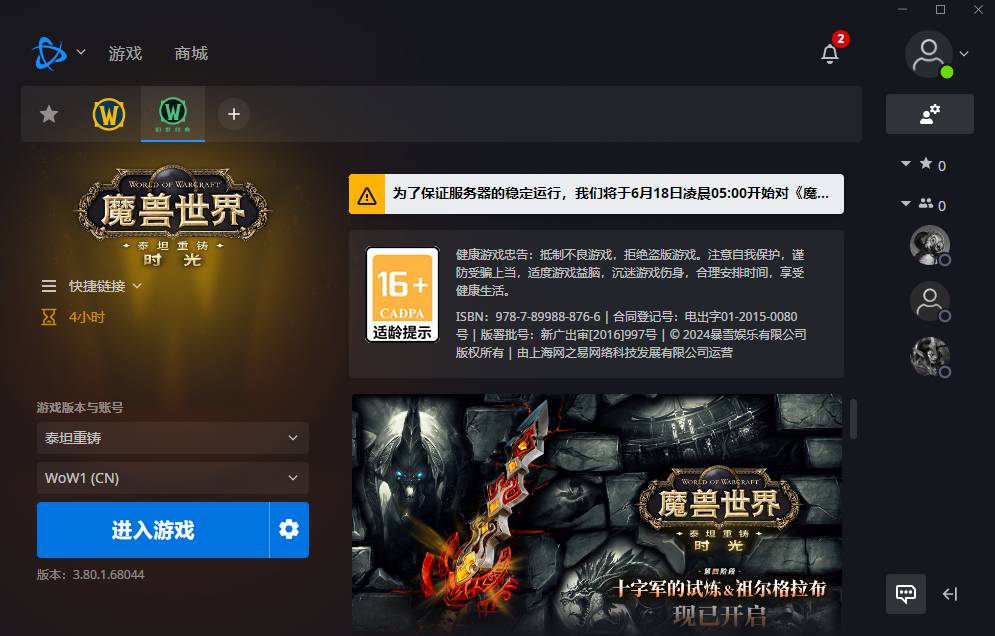Viewport: 995px width, 636px height.
Task: Open the chat window icon
Action: [x=906, y=594]
